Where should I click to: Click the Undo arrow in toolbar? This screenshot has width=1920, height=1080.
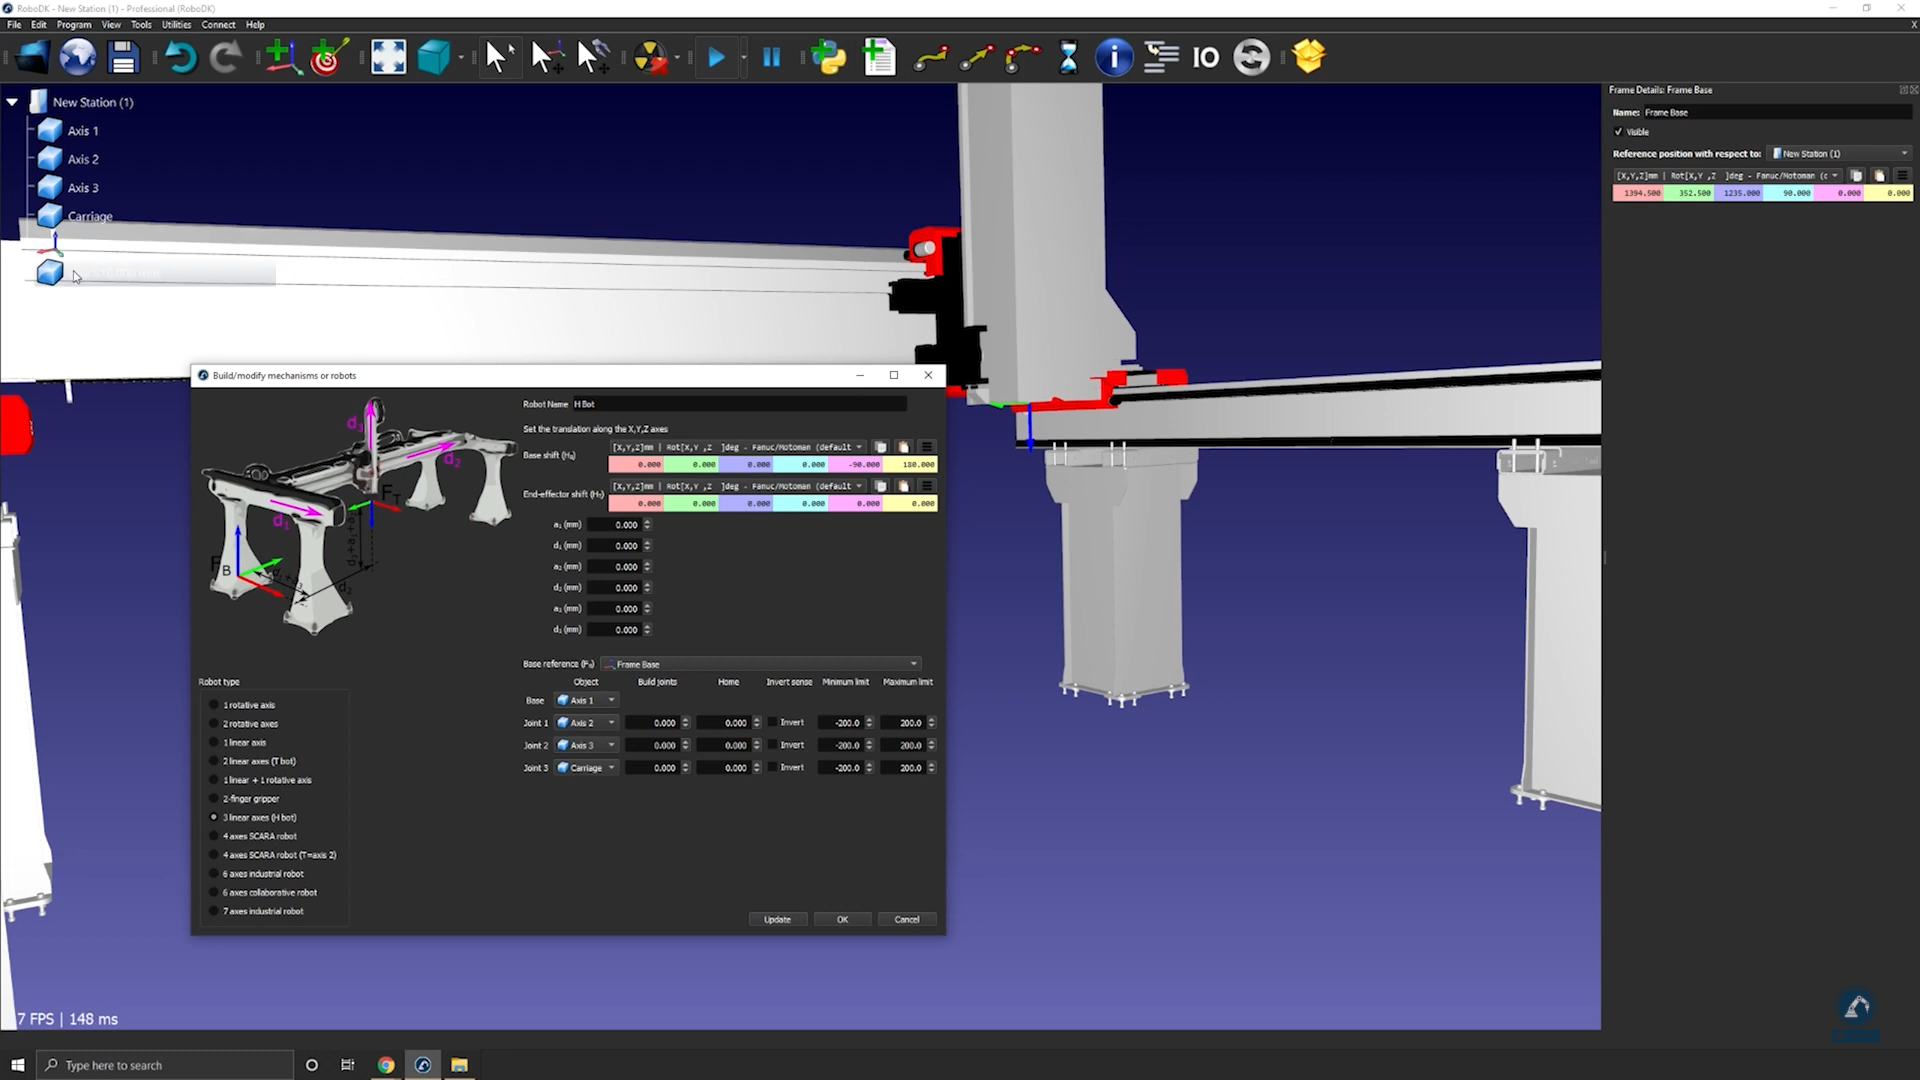pos(180,57)
